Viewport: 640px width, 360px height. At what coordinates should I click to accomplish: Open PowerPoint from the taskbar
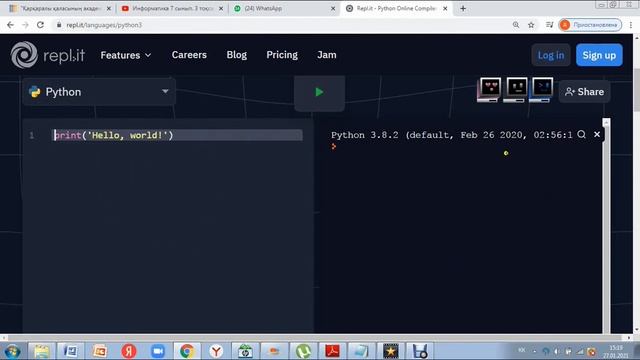pyautogui.click(x=100, y=351)
